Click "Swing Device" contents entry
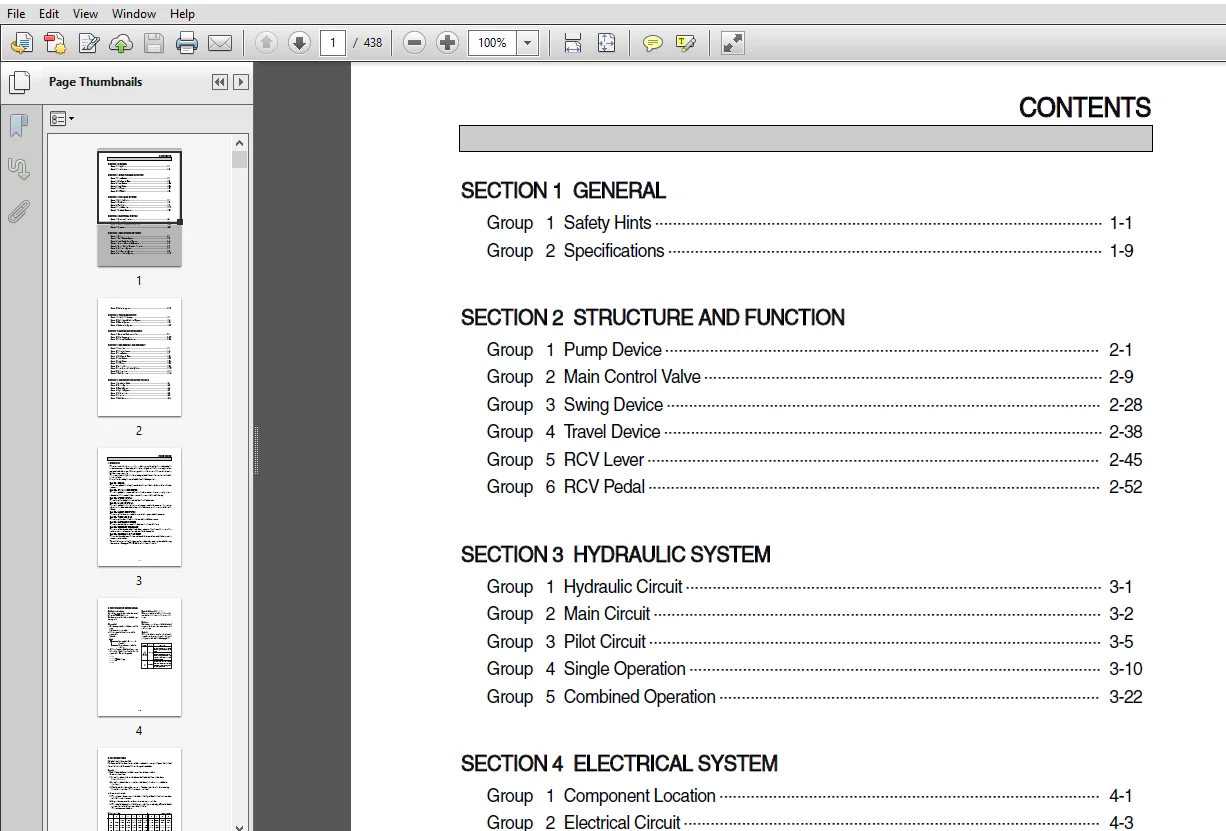Image resolution: width=1226 pixels, height=831 pixels. click(x=613, y=405)
